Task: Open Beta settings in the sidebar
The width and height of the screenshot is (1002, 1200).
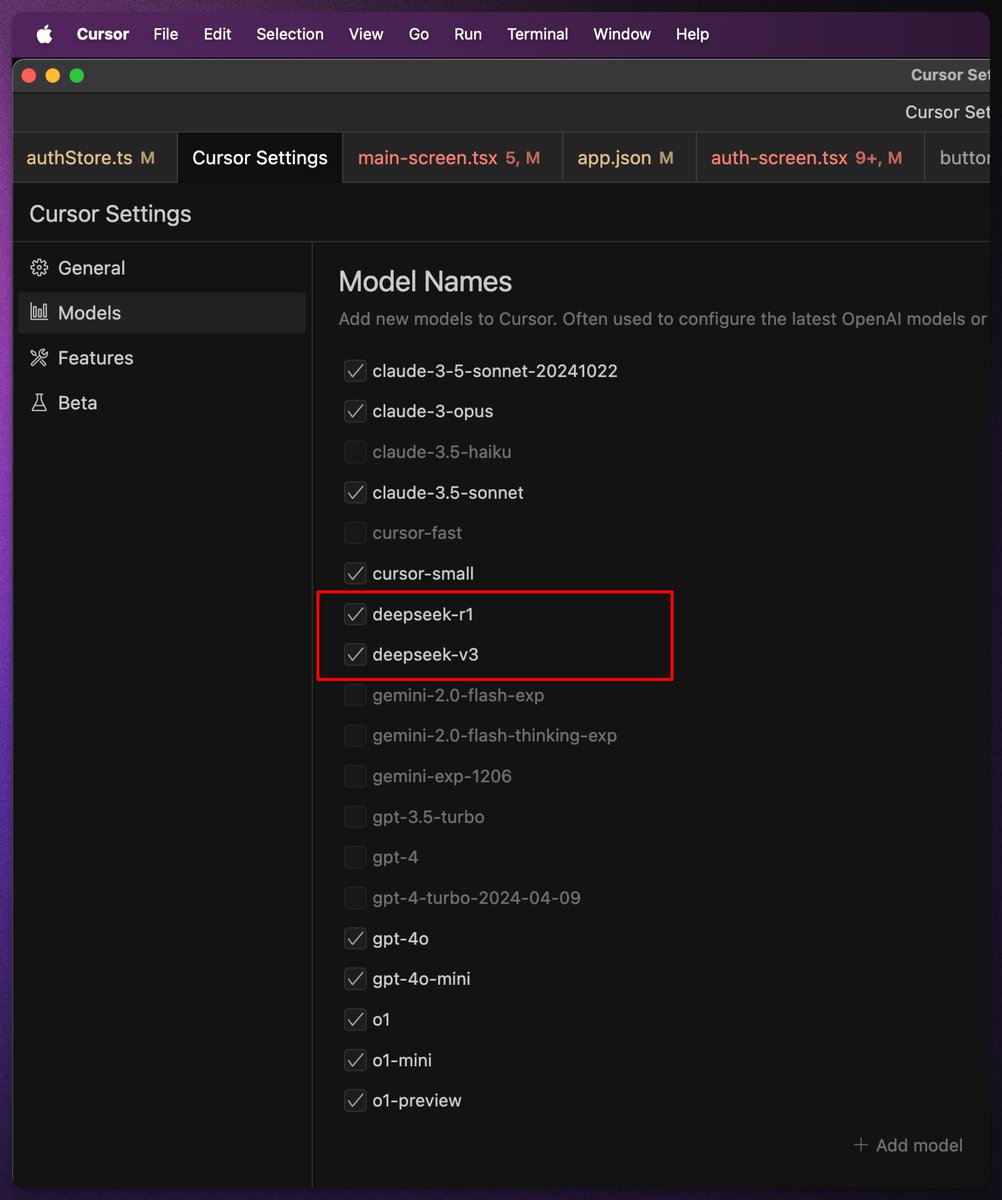Action: pos(162,403)
